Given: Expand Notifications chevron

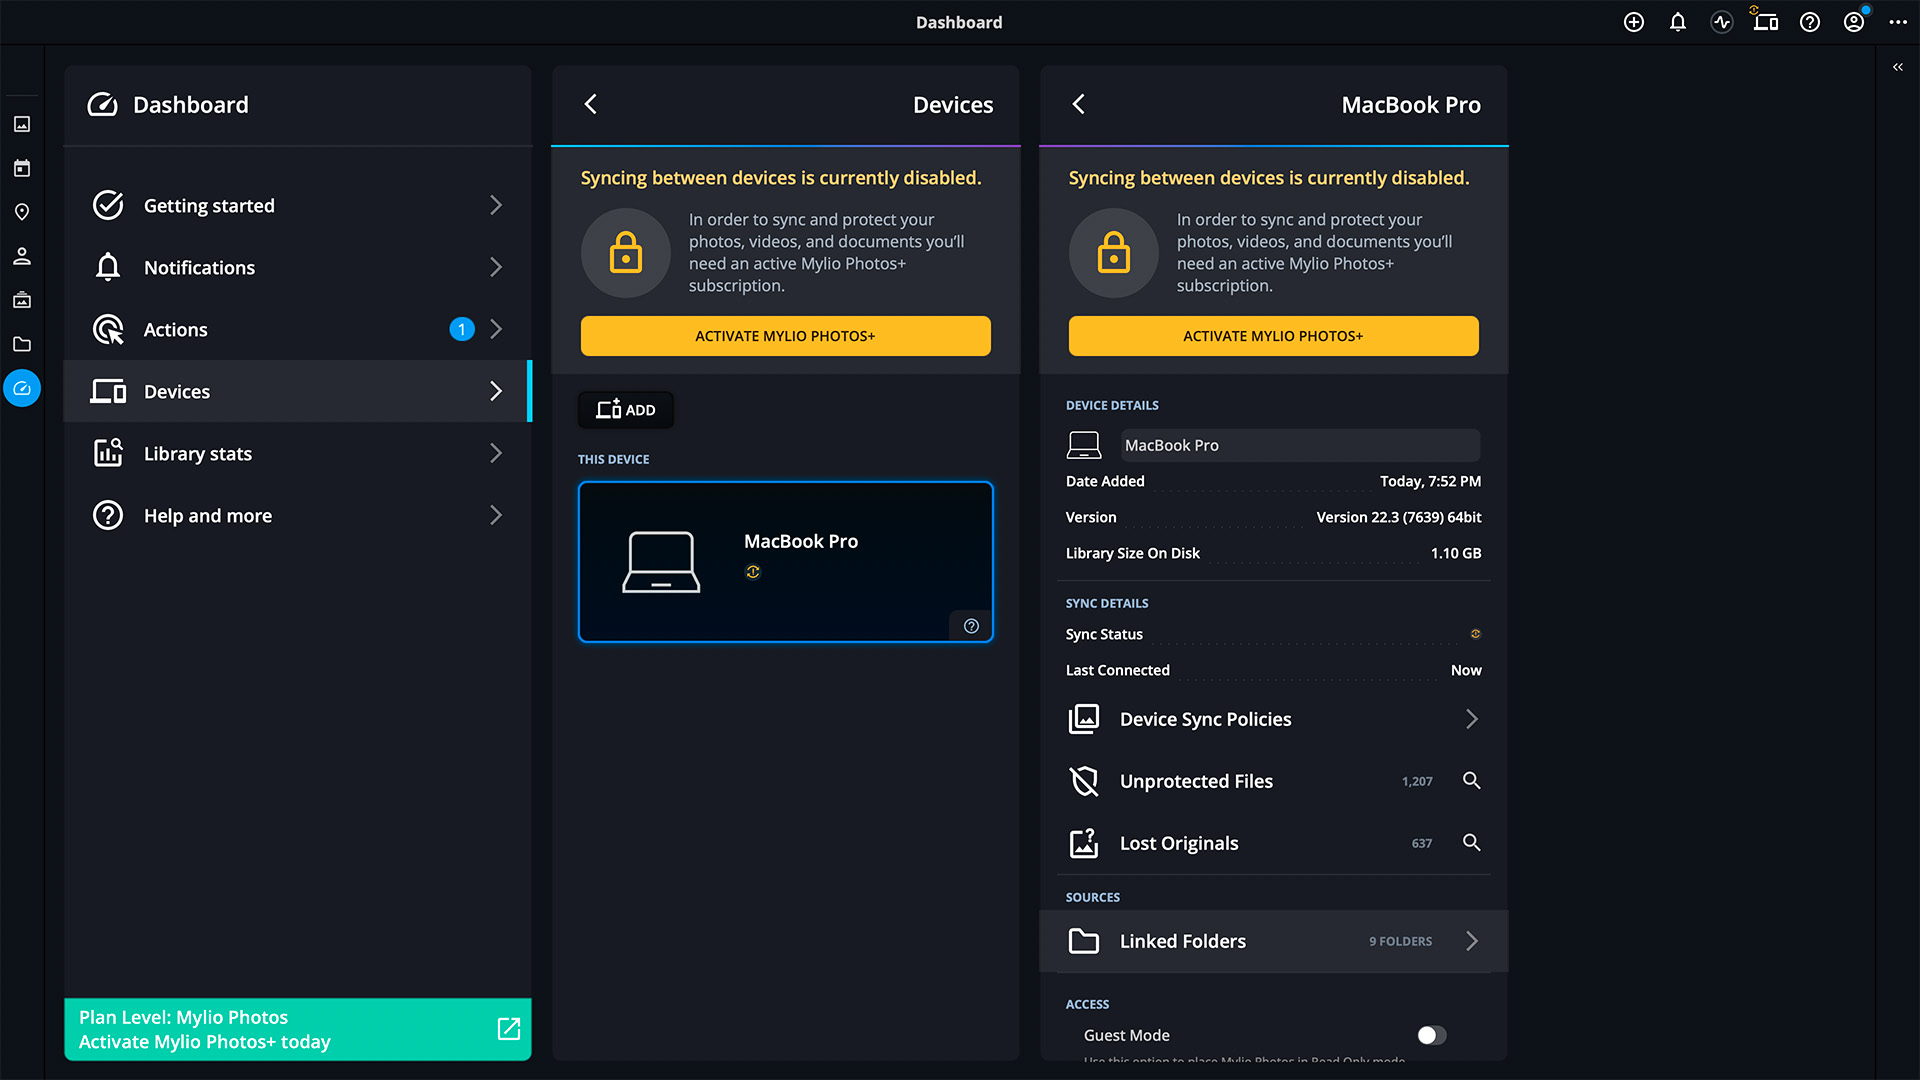Looking at the screenshot, I should pyautogui.click(x=496, y=267).
